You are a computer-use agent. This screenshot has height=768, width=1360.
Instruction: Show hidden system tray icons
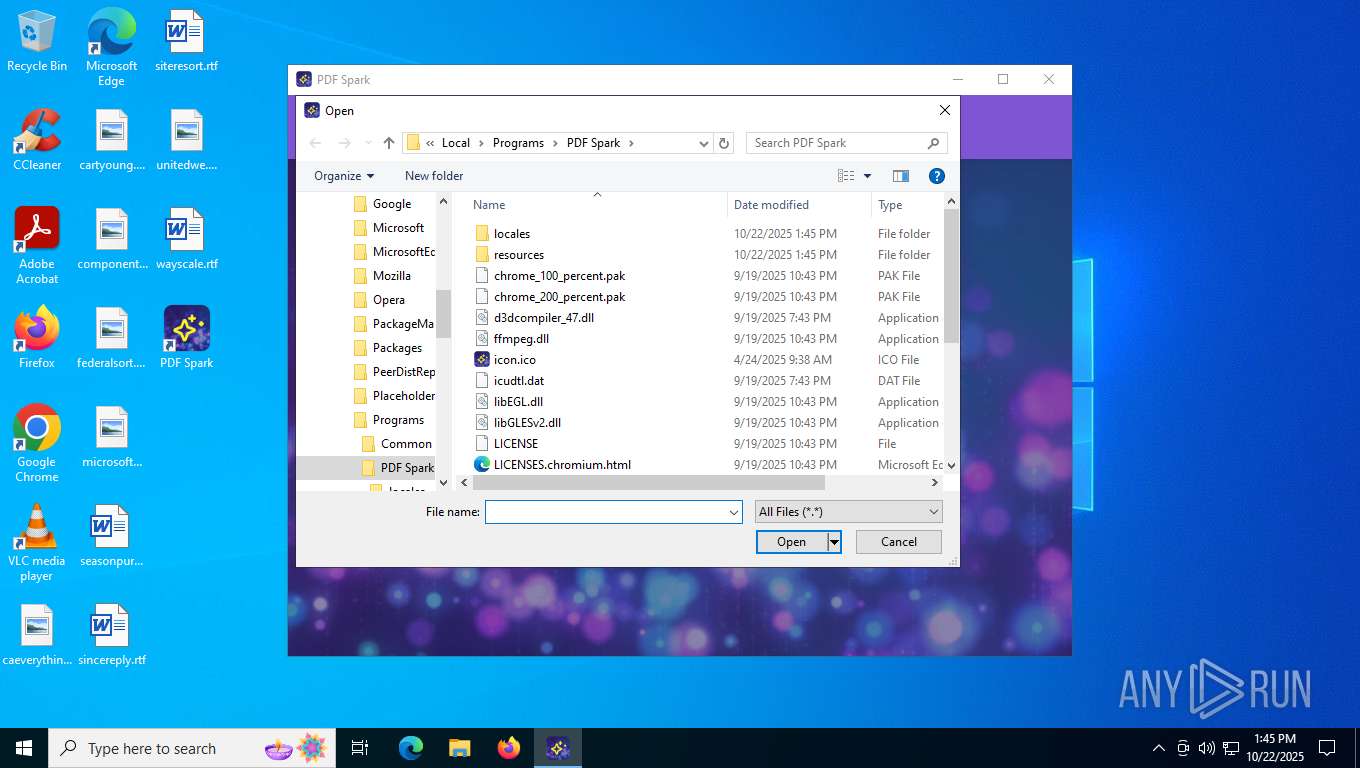pos(1159,748)
